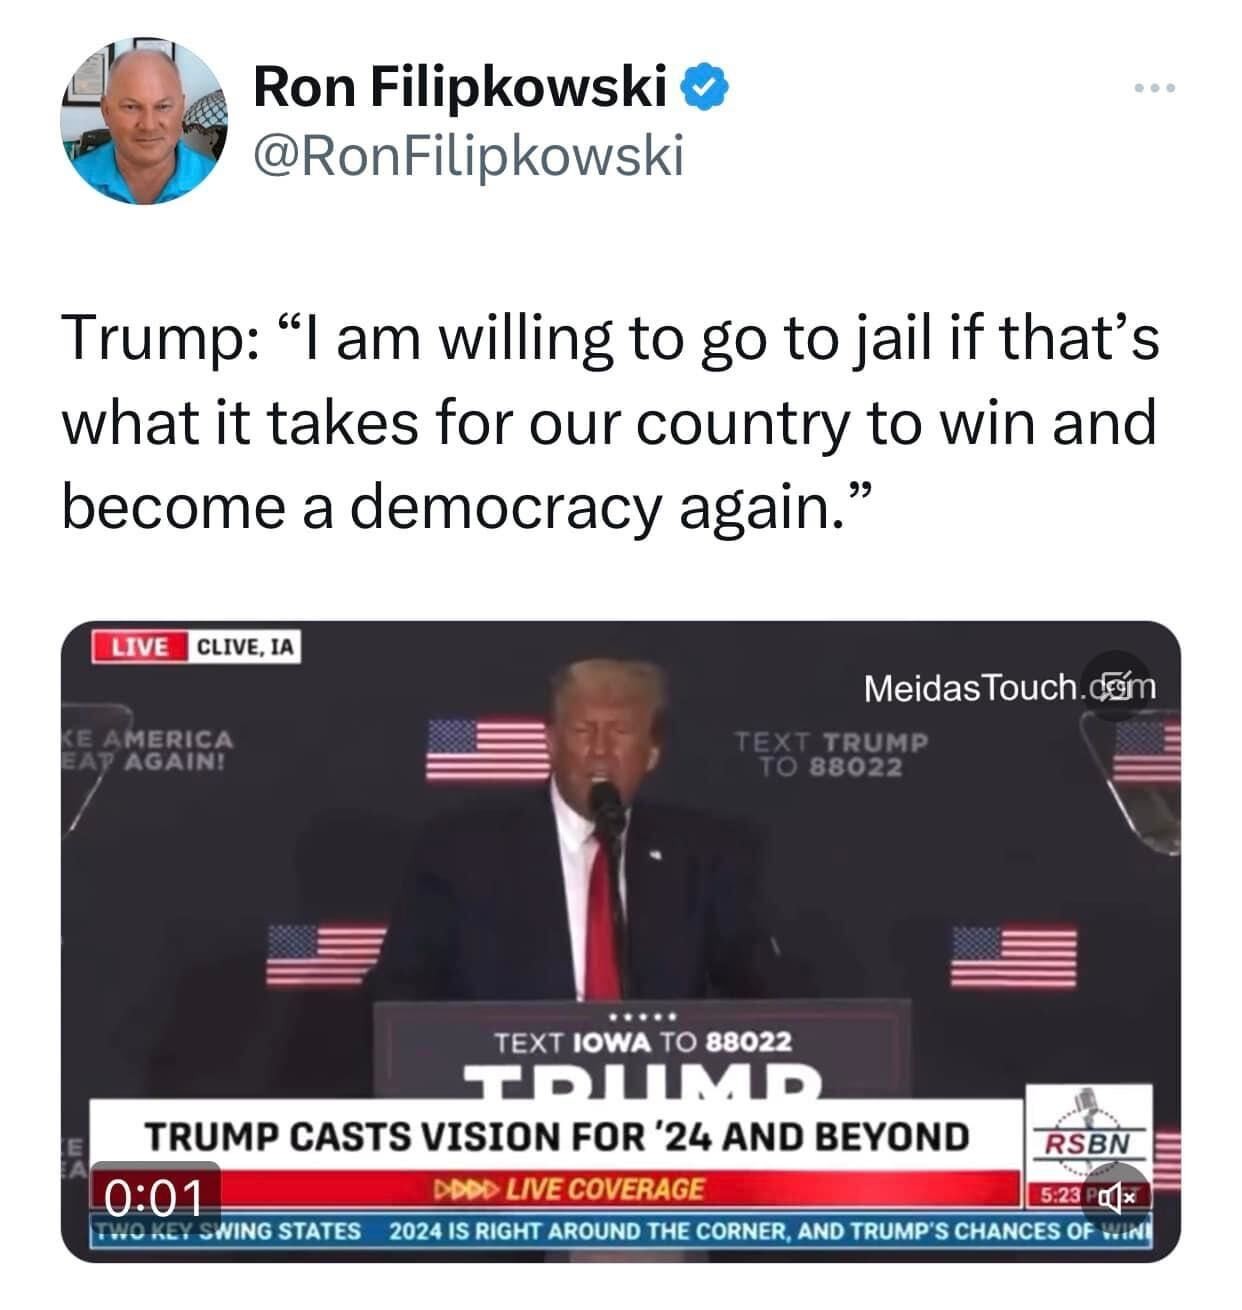
Task: Click the CLIVE, IA location label
Action: click(x=245, y=647)
